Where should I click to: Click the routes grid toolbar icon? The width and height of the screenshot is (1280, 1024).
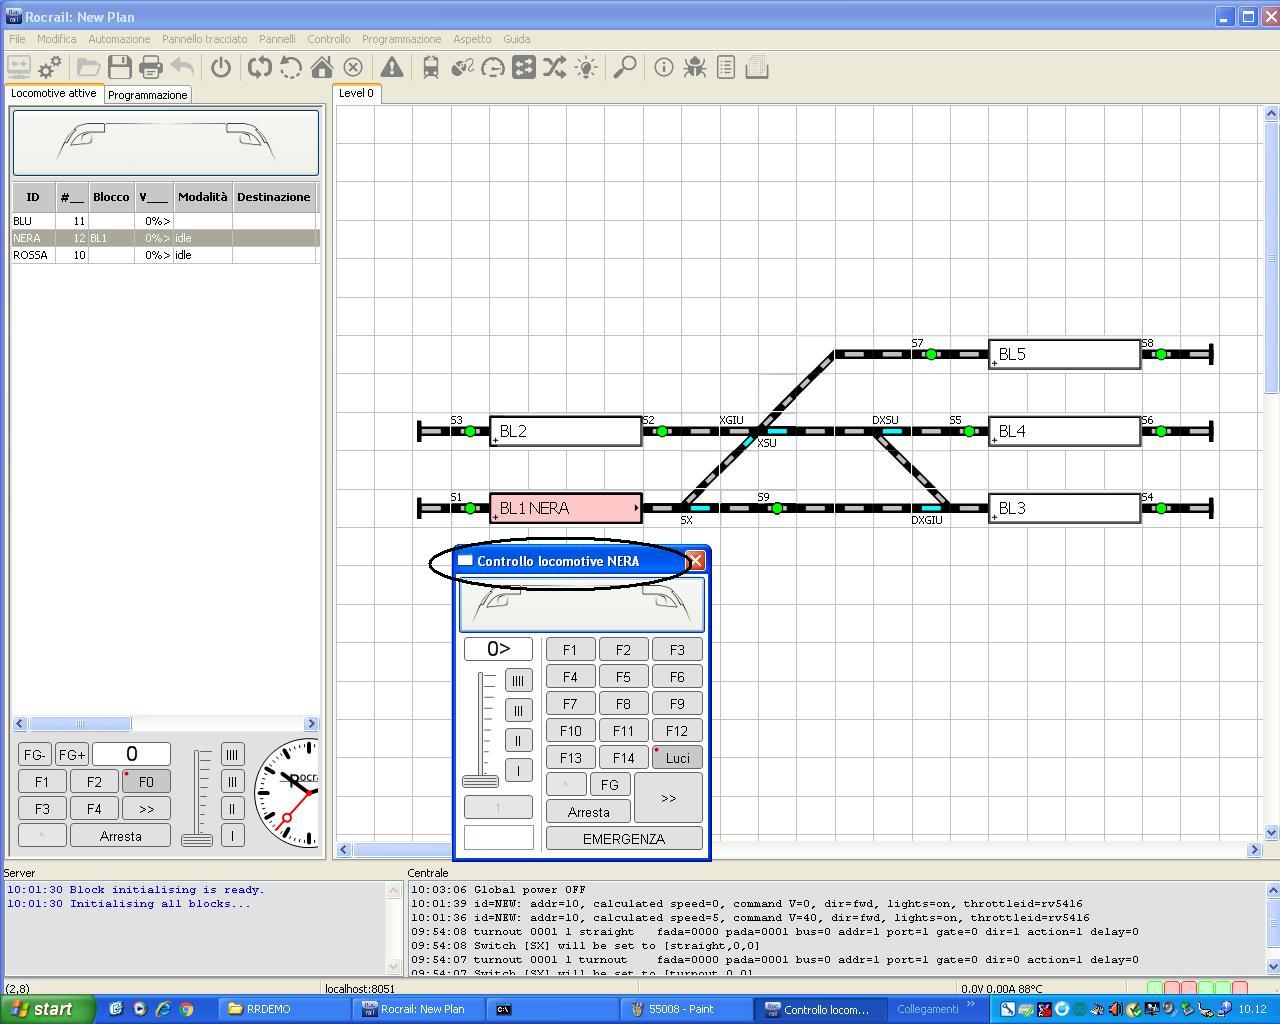coord(524,67)
